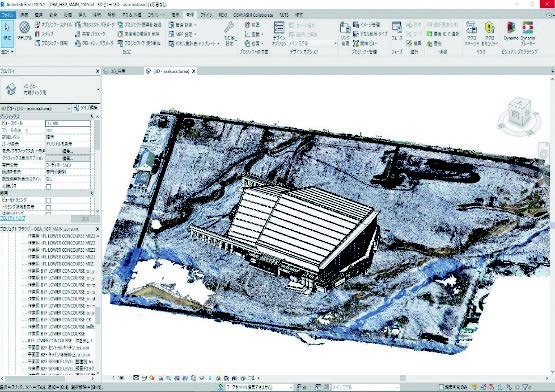
Task: Open the Manage Links icon
Action: click(345, 33)
